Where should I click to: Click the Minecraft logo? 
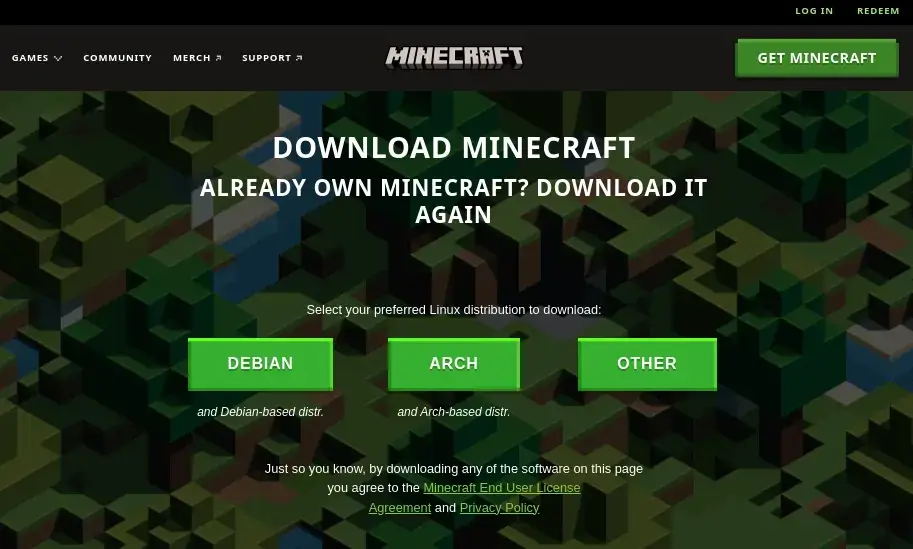coord(454,58)
